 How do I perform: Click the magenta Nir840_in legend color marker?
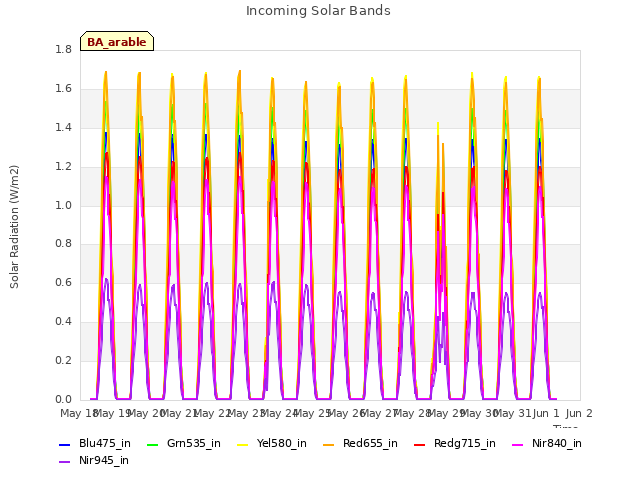(518, 444)
